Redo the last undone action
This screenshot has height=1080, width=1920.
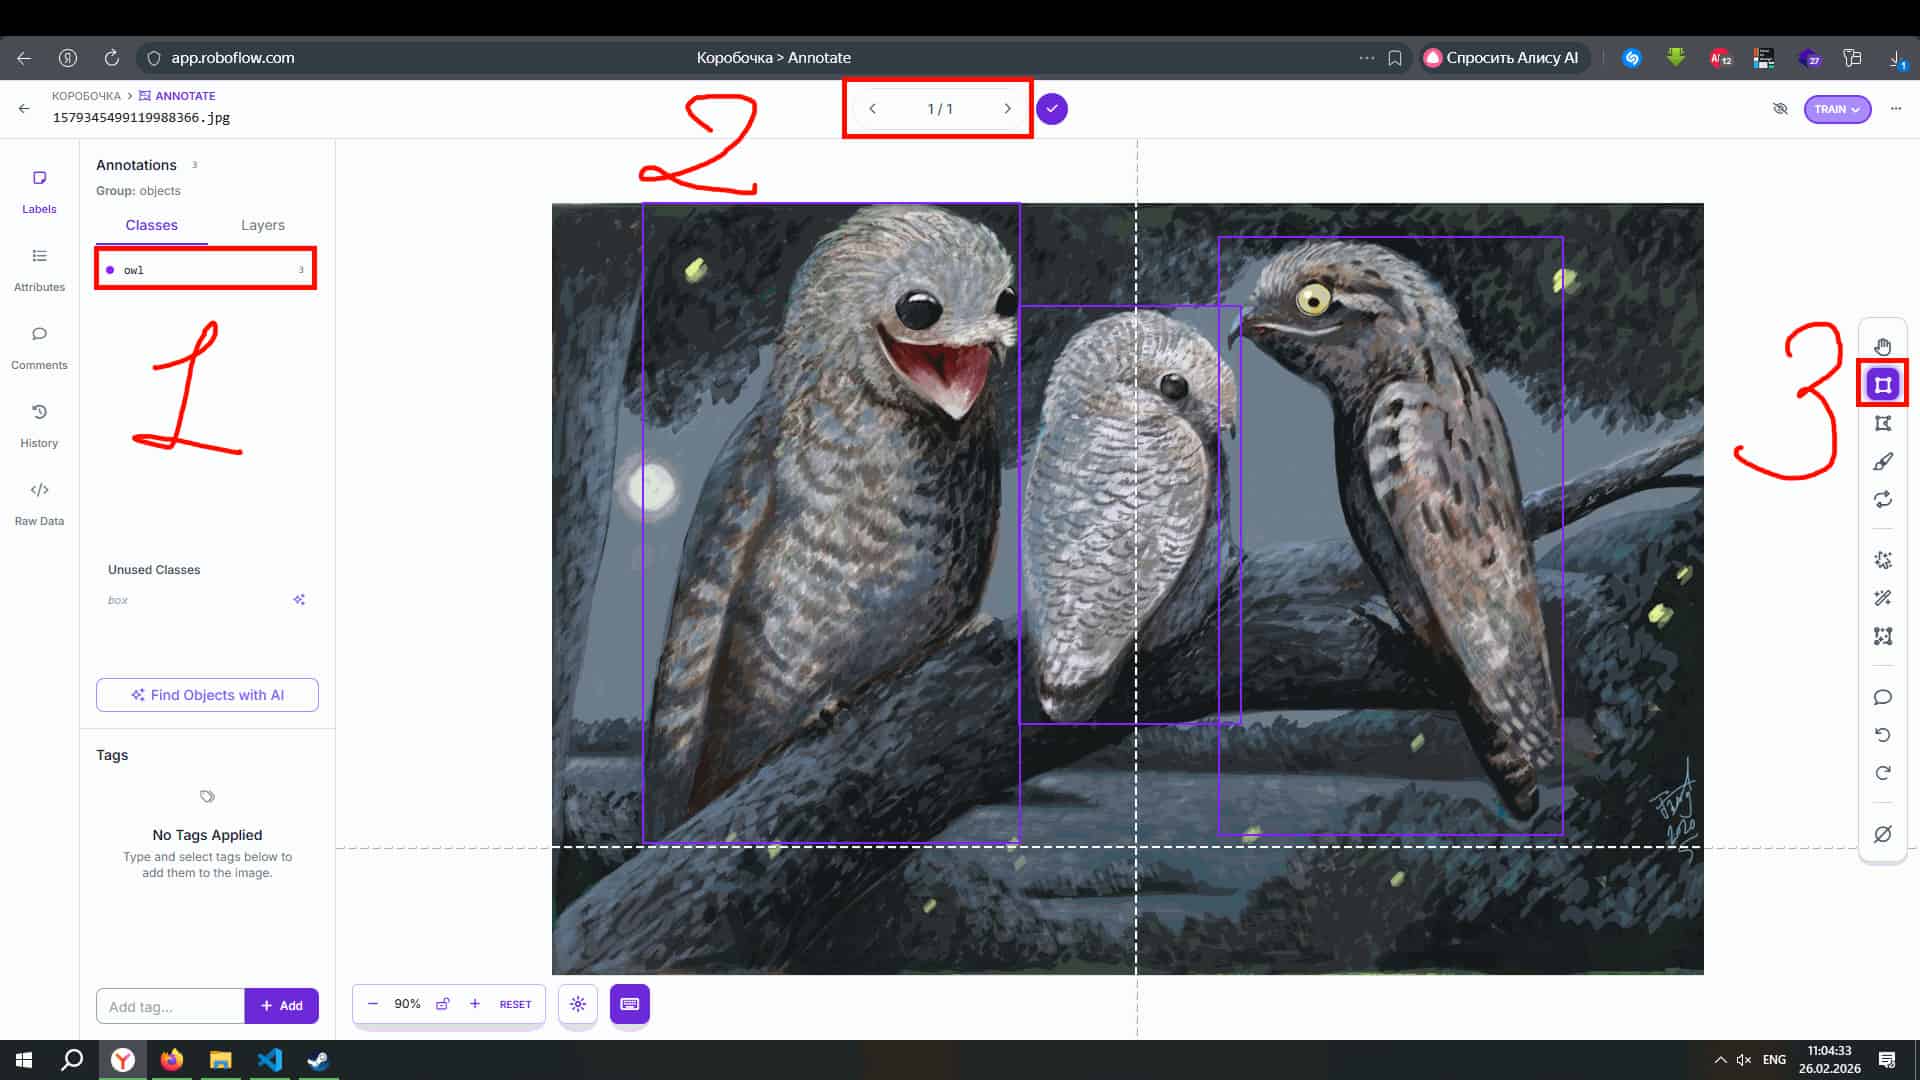1883,773
